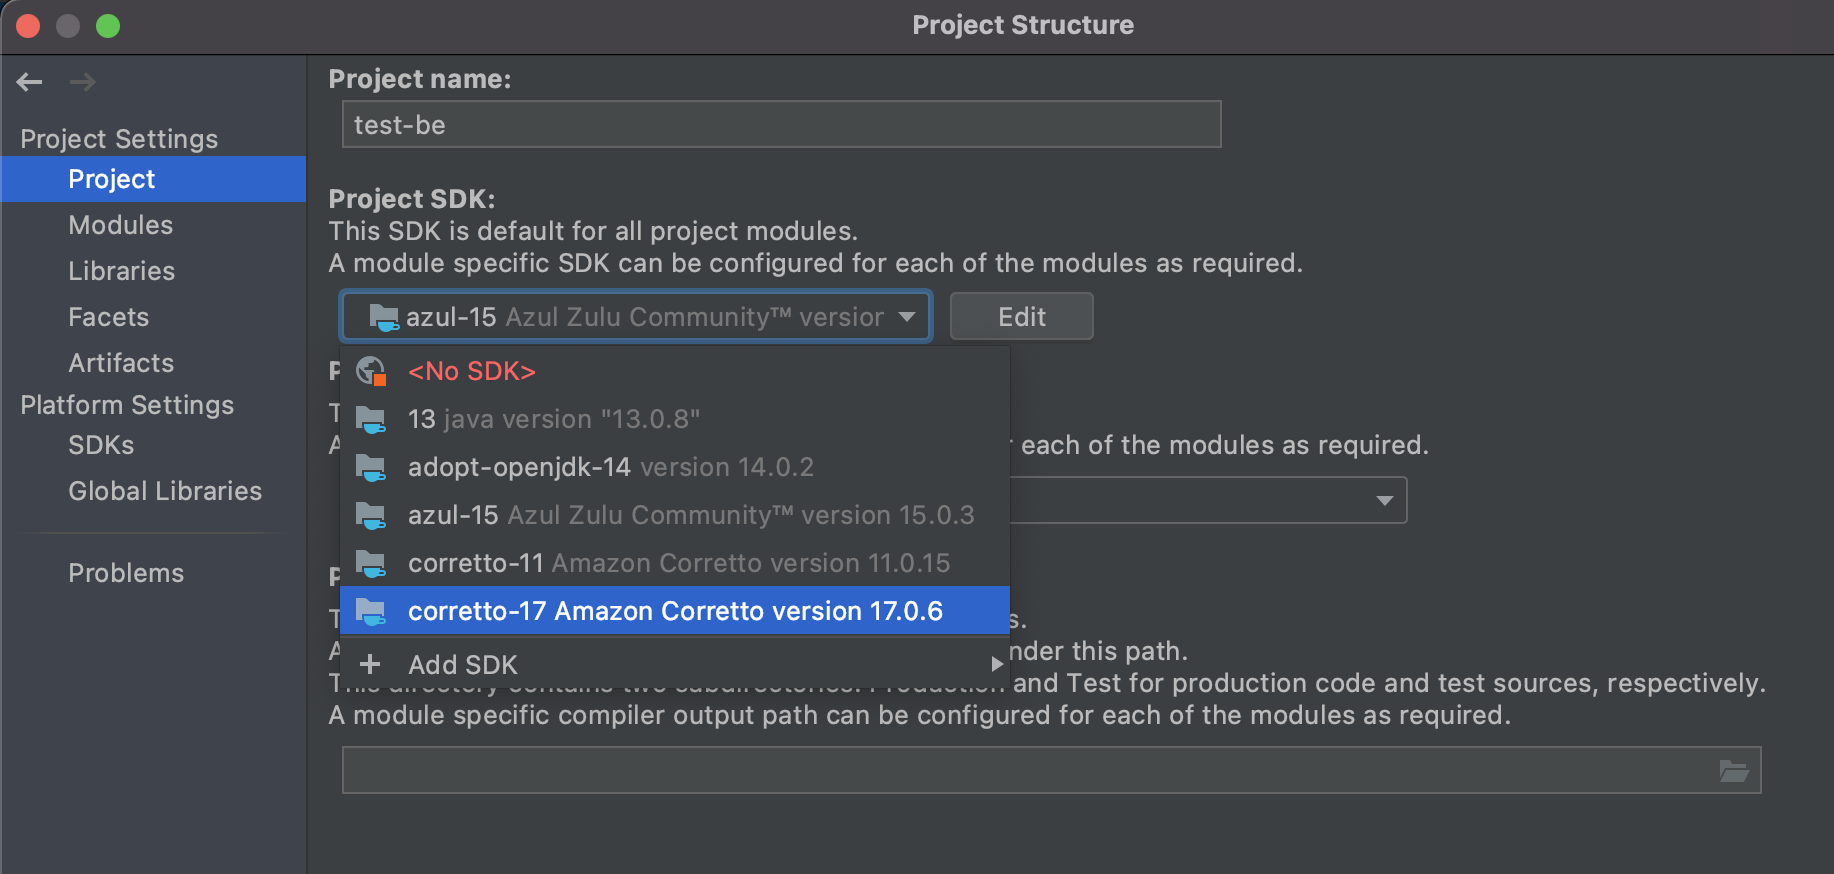Viewport: 1834px width, 874px height.
Task: Click the forward navigation arrow
Action: [x=83, y=82]
